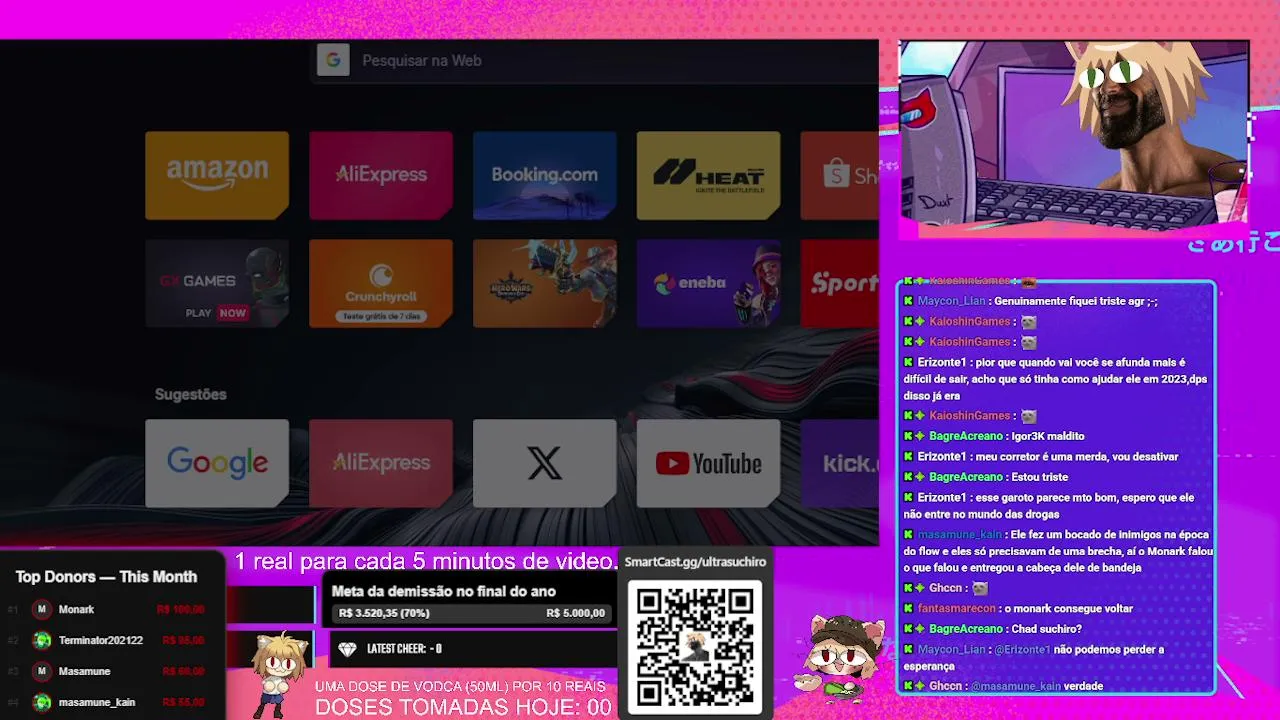
Task: Open the Hero Wars game tile
Action: tap(545, 283)
